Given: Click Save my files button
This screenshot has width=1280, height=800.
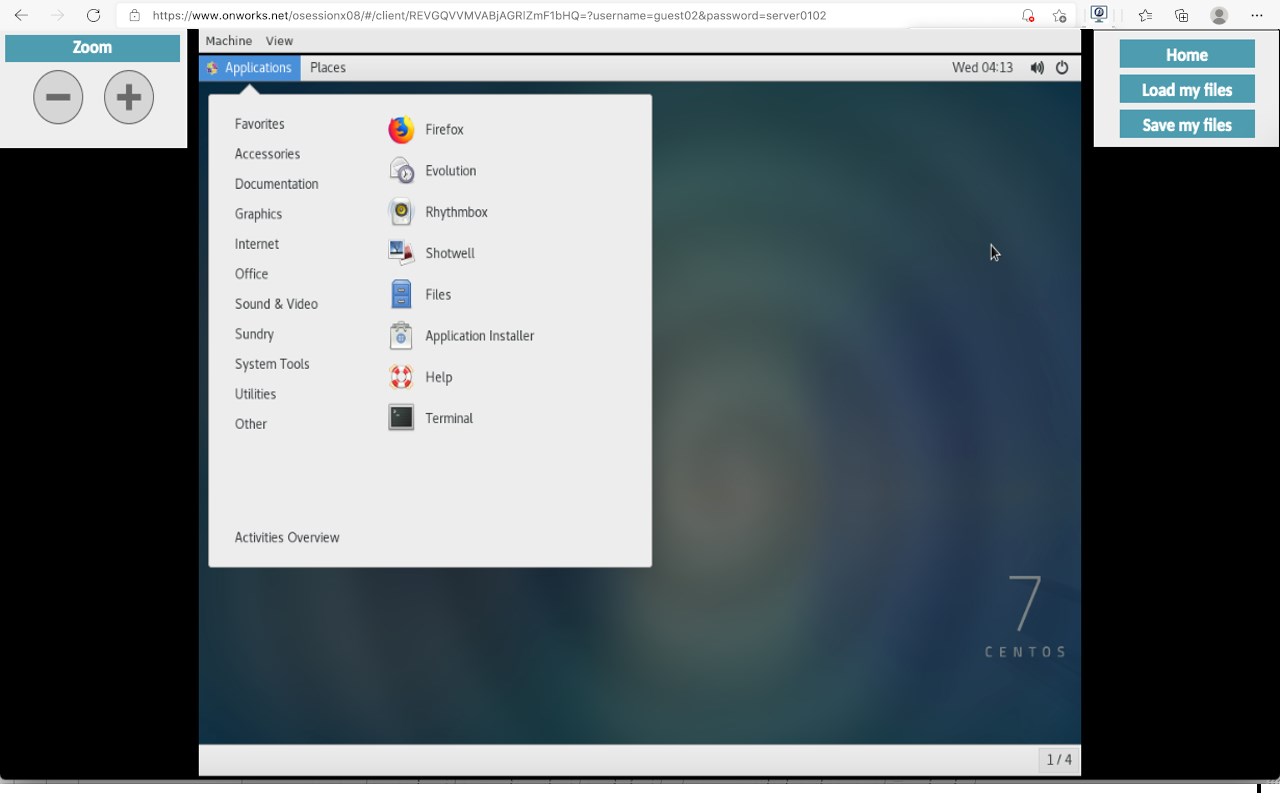Looking at the screenshot, I should 1187,124.
